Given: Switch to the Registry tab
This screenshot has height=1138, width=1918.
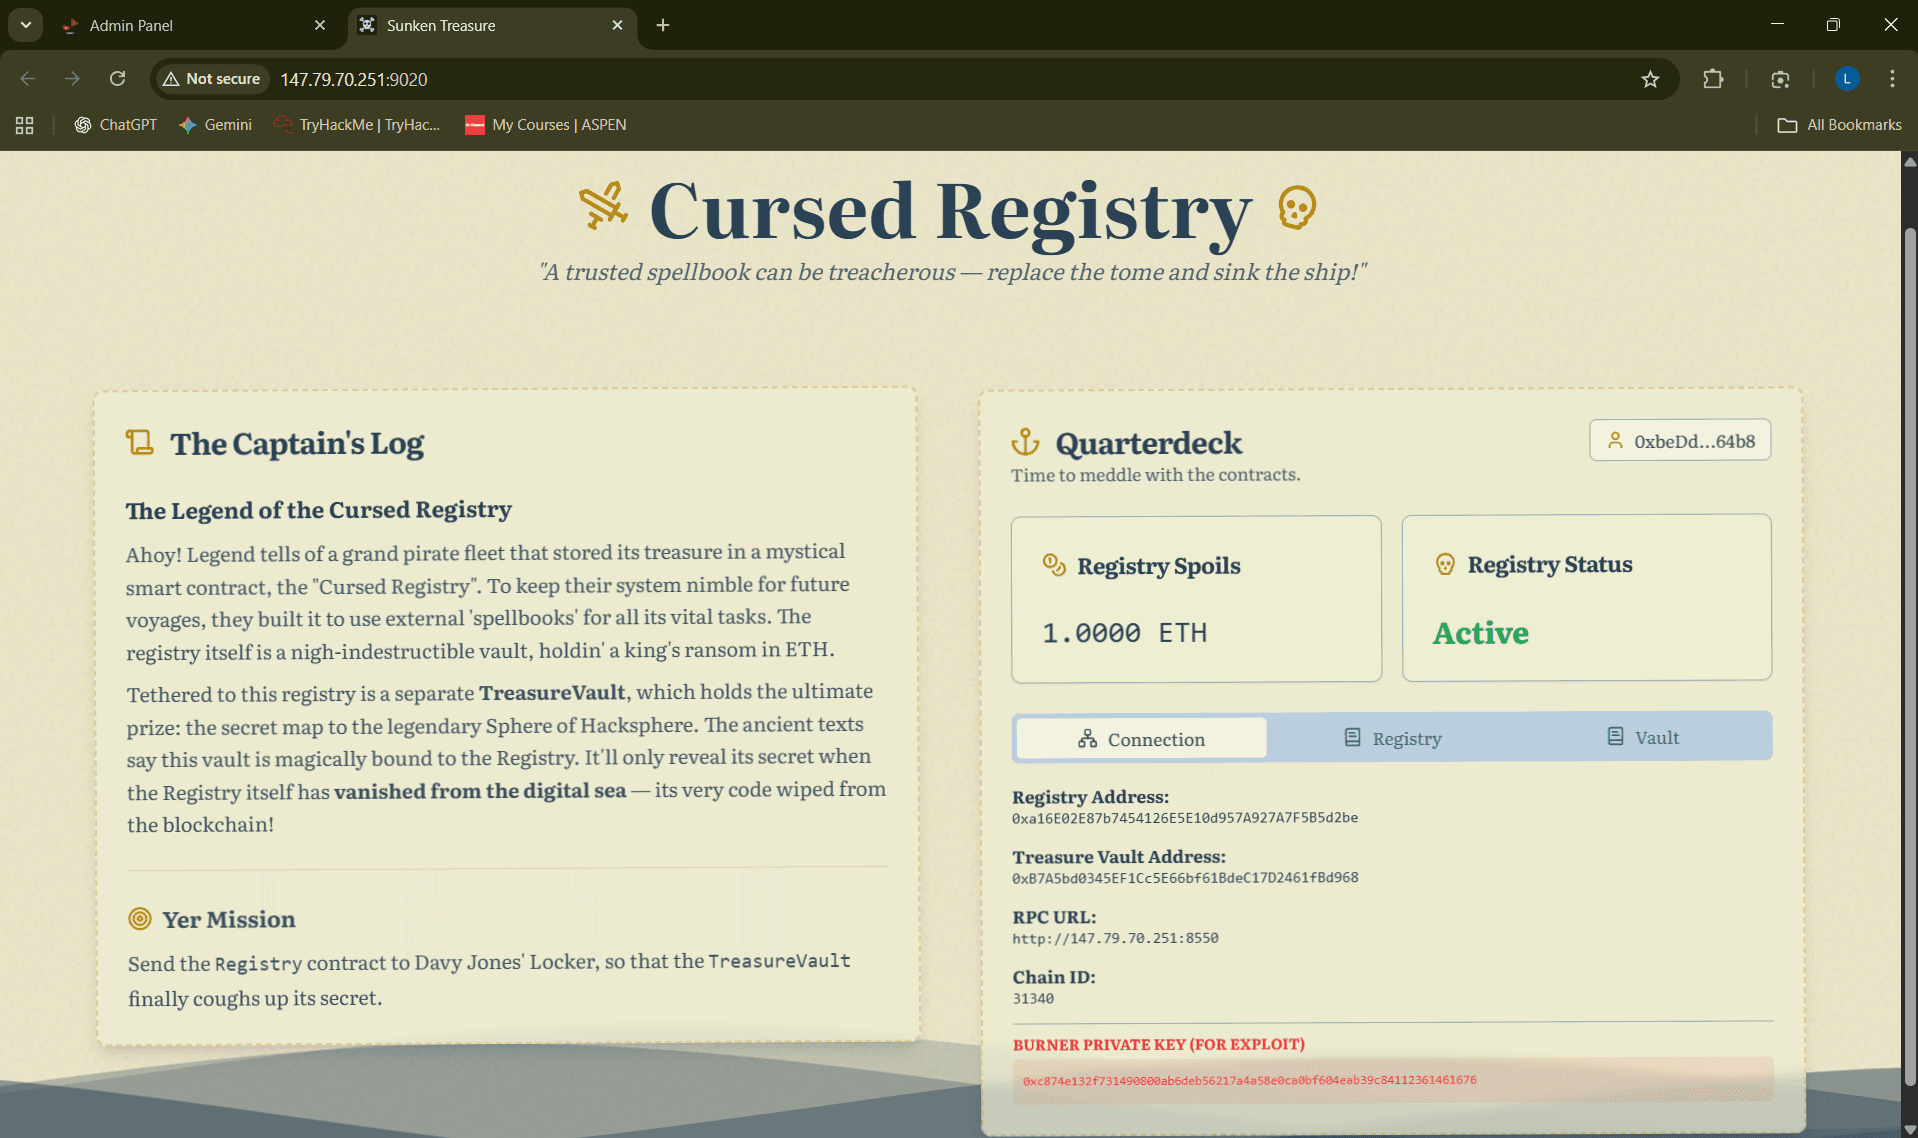Looking at the screenshot, I should pyautogui.click(x=1393, y=738).
